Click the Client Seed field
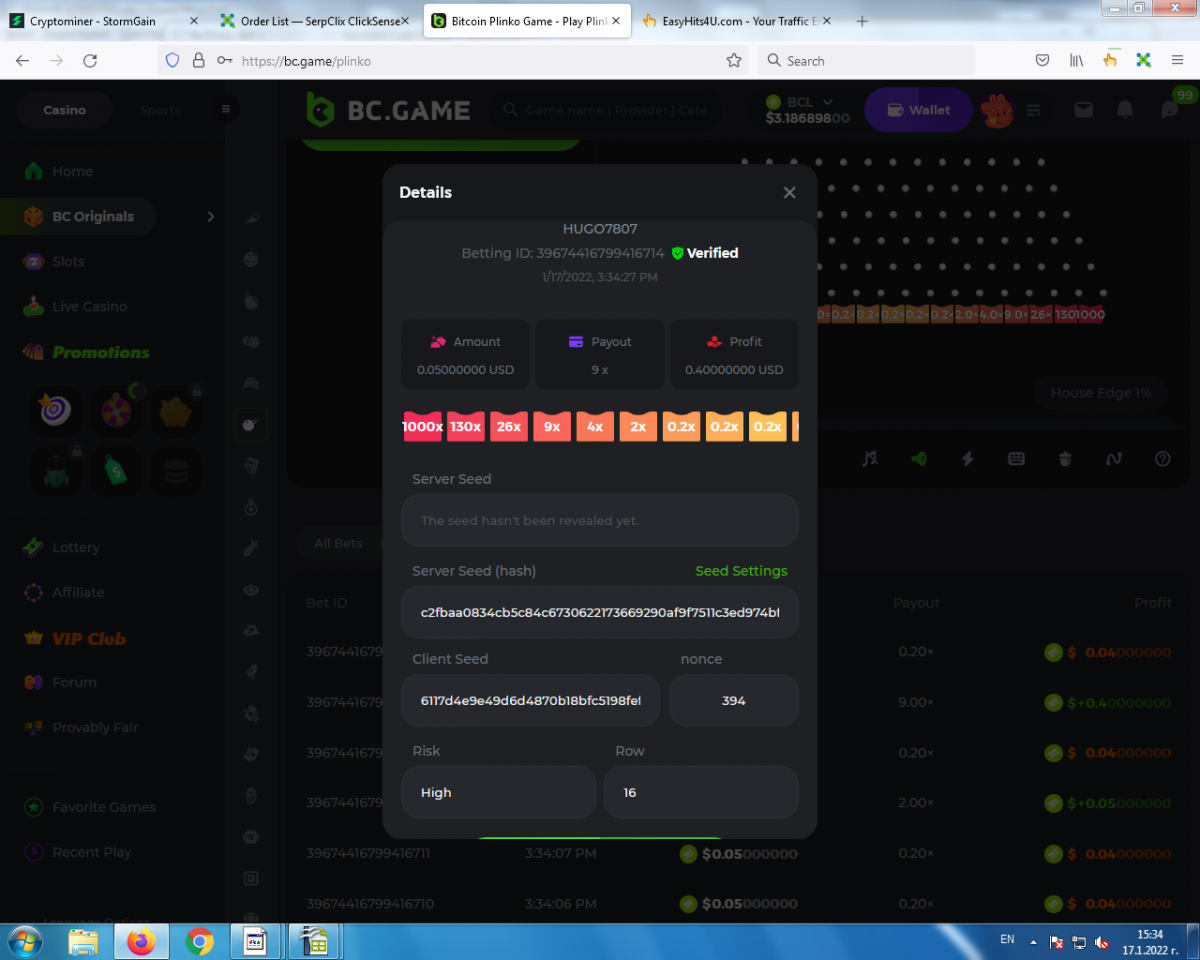 530,701
